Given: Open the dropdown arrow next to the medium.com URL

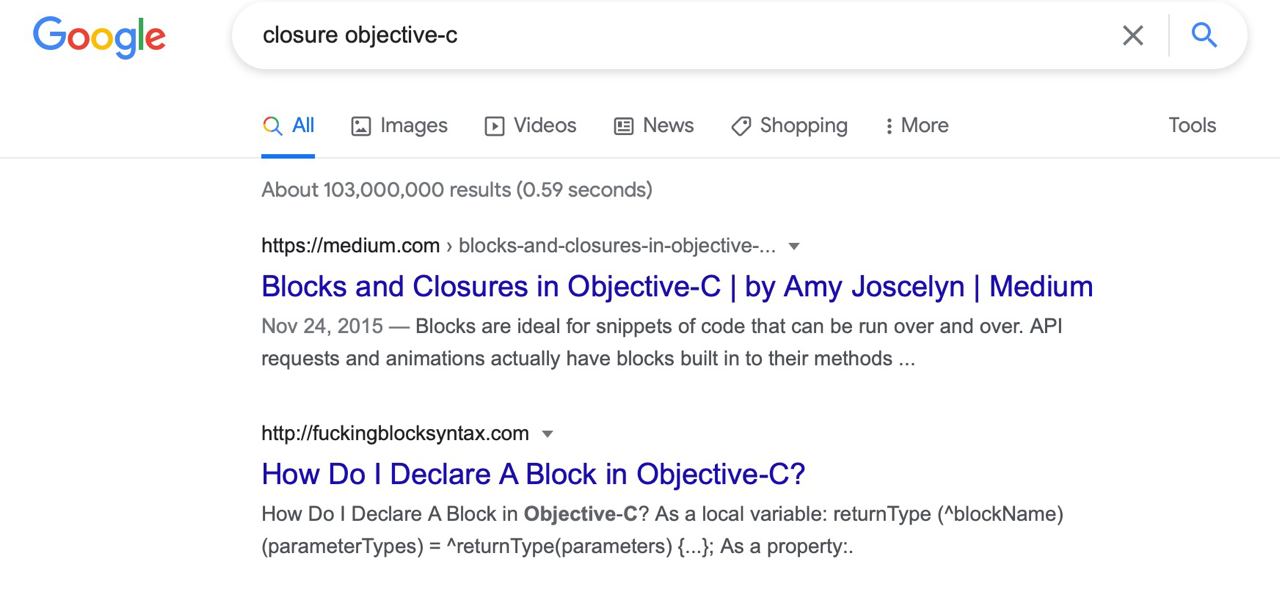Looking at the screenshot, I should coord(794,246).
